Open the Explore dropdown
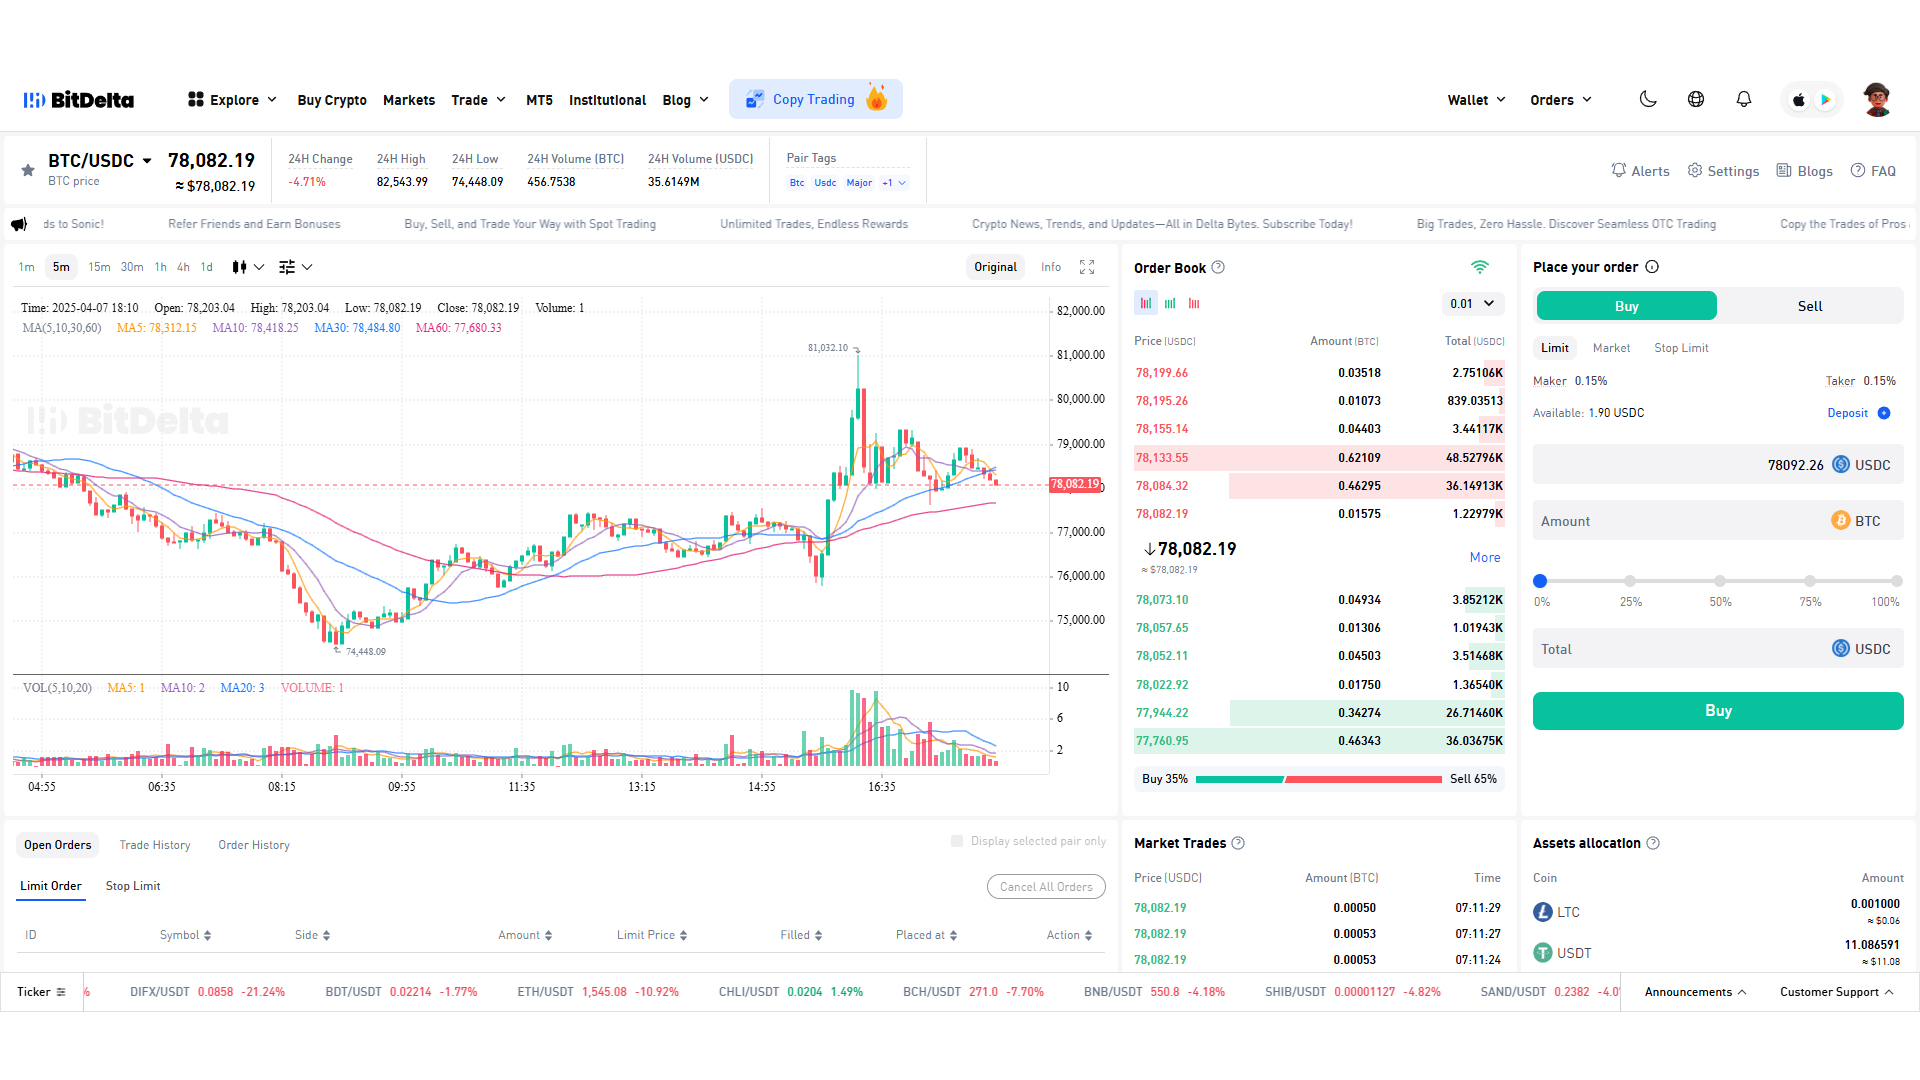This screenshot has width=1920, height=1080. click(x=232, y=100)
